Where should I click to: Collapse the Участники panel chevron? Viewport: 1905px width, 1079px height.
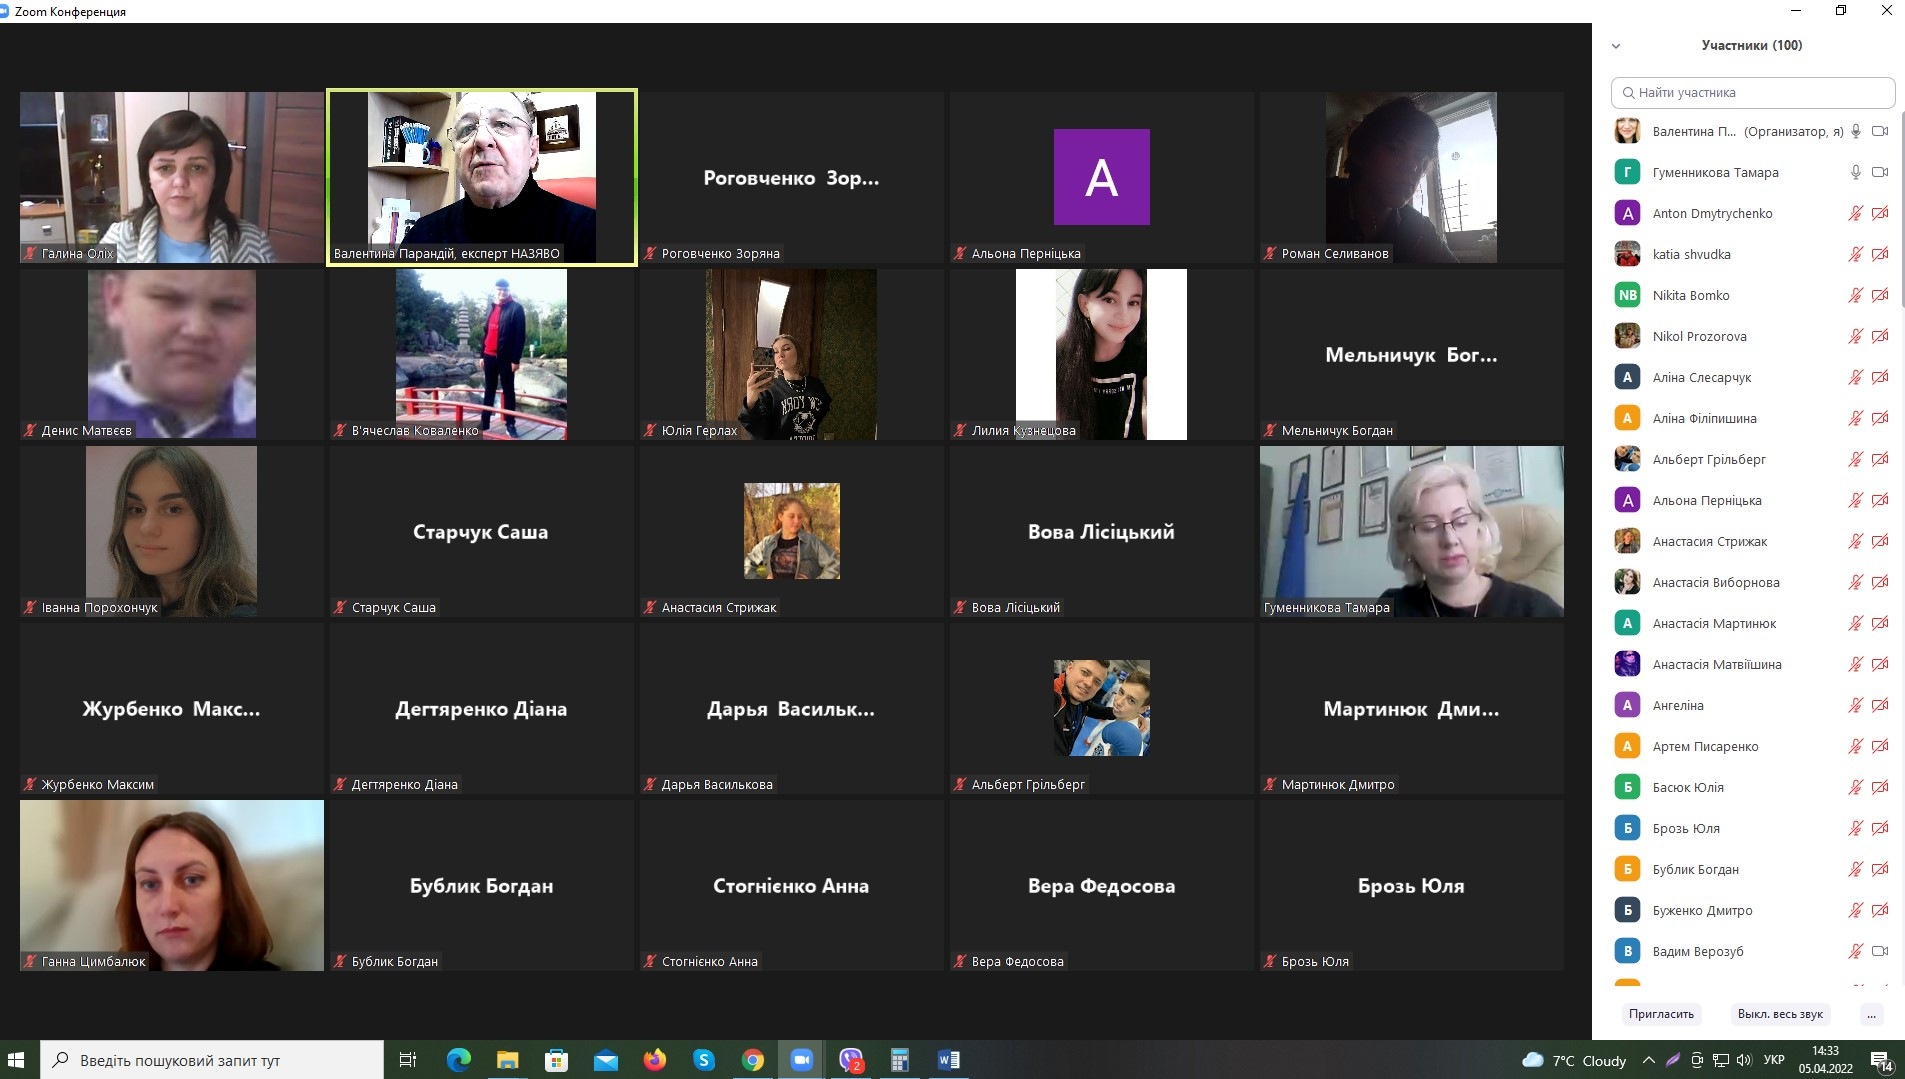pyautogui.click(x=1616, y=46)
